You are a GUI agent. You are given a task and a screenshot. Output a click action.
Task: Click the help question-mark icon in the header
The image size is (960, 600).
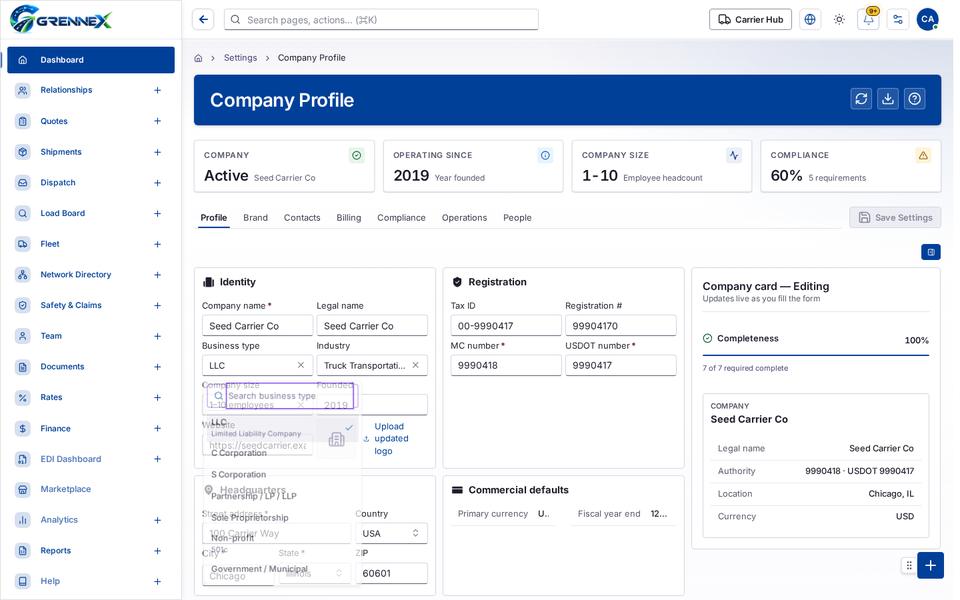915,99
